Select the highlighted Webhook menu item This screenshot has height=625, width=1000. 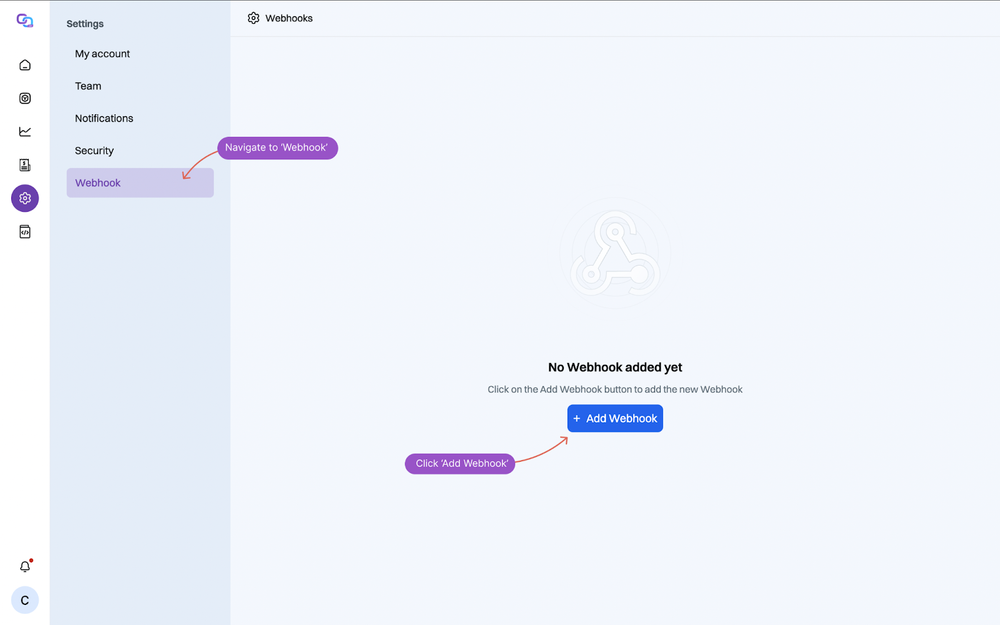click(140, 183)
